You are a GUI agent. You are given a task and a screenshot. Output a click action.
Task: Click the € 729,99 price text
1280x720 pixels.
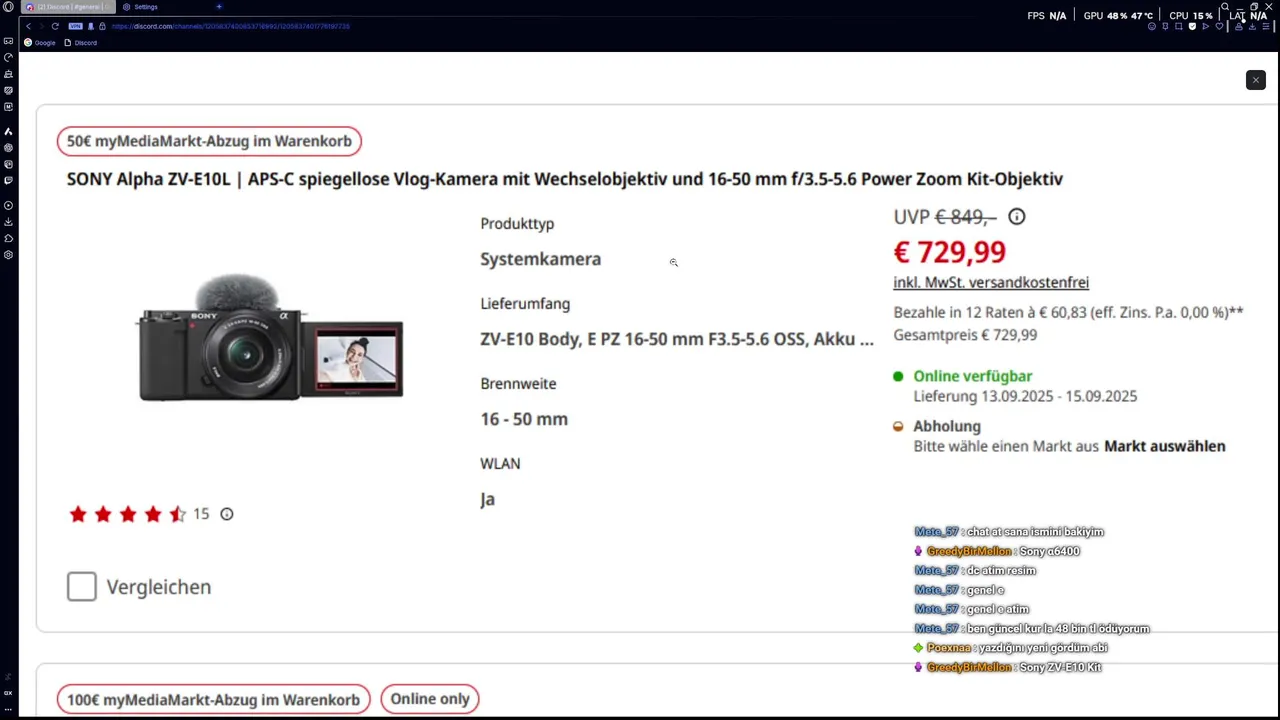[x=950, y=252]
